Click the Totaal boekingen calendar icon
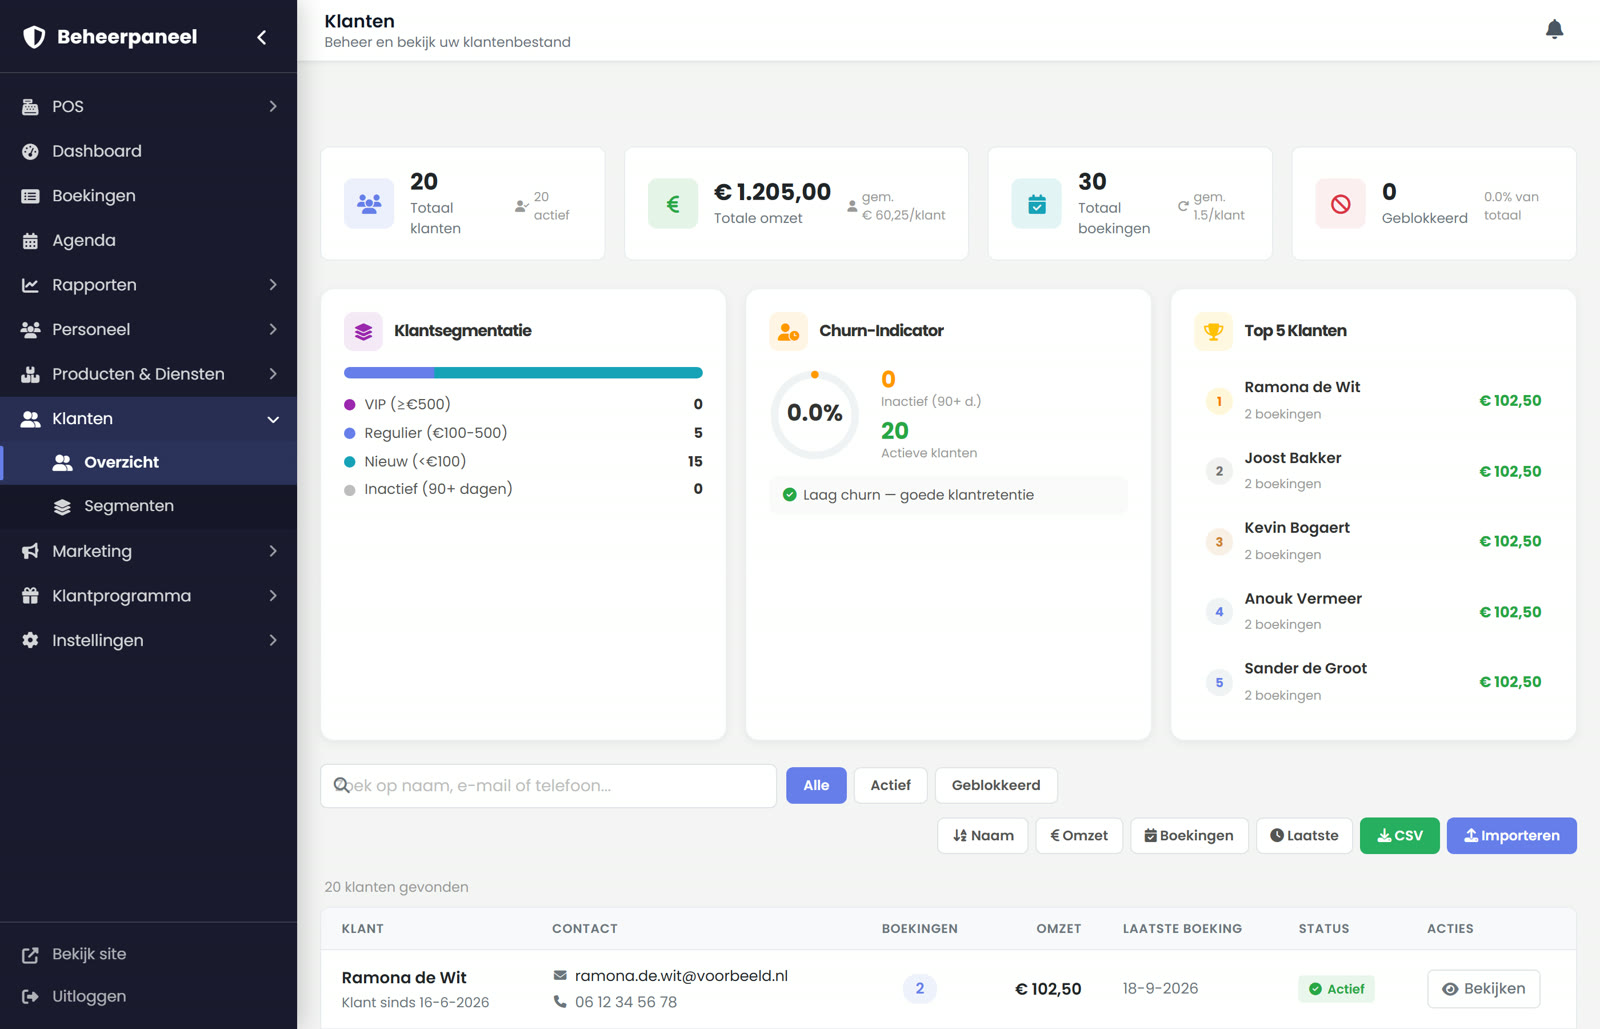 [x=1037, y=204]
